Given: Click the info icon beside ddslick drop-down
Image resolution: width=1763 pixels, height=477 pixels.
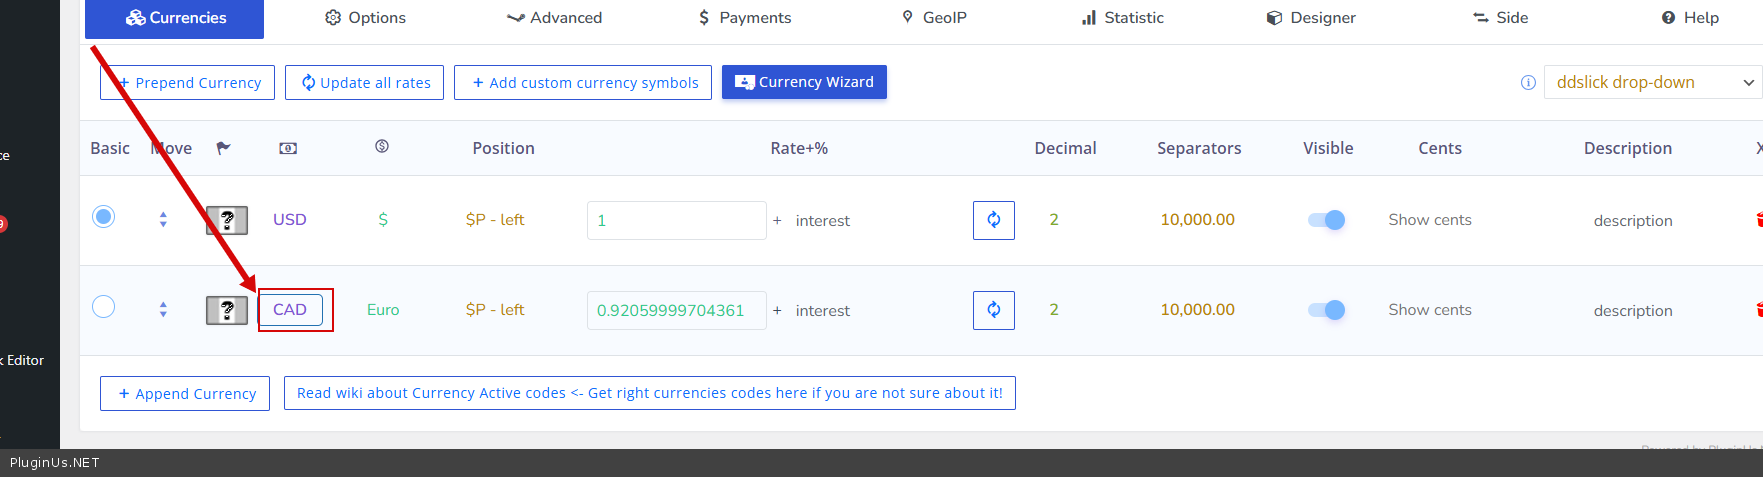Looking at the screenshot, I should (x=1528, y=83).
